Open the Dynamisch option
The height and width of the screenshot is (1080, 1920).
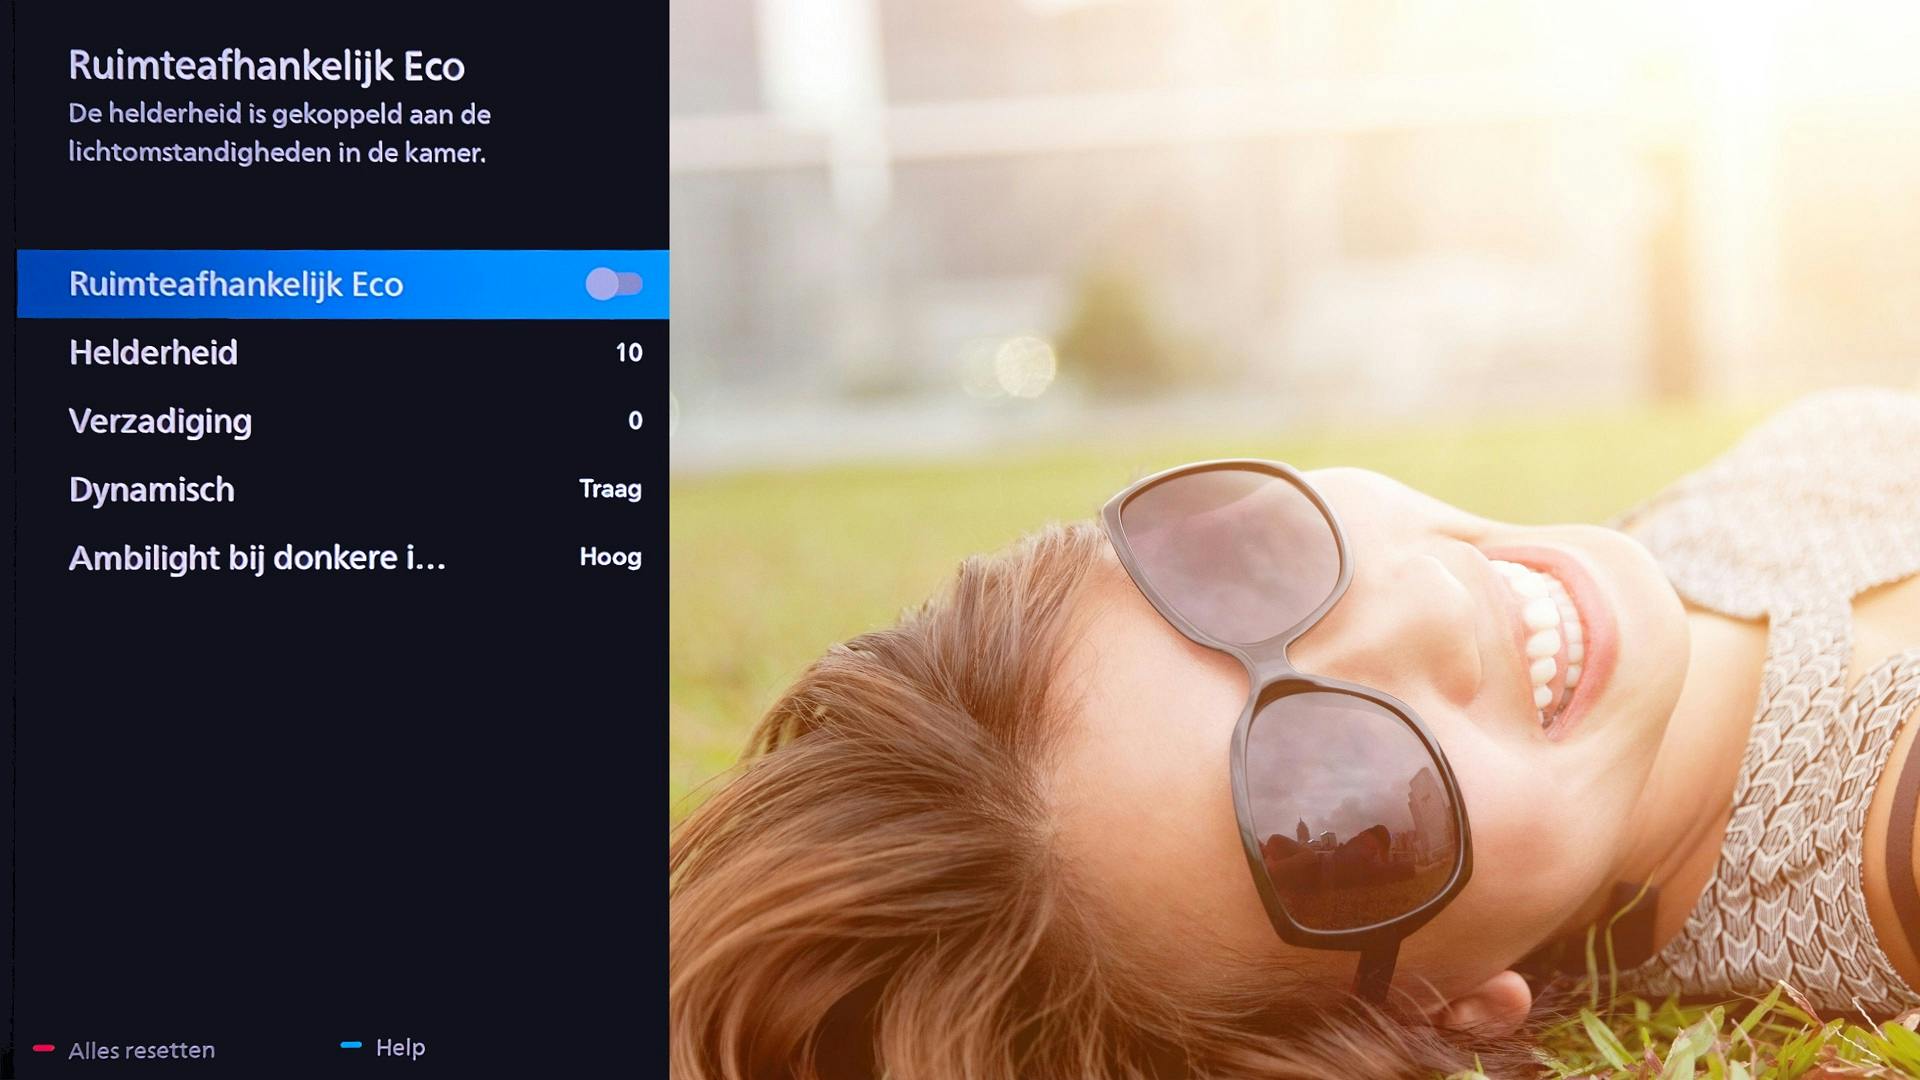[x=152, y=490]
